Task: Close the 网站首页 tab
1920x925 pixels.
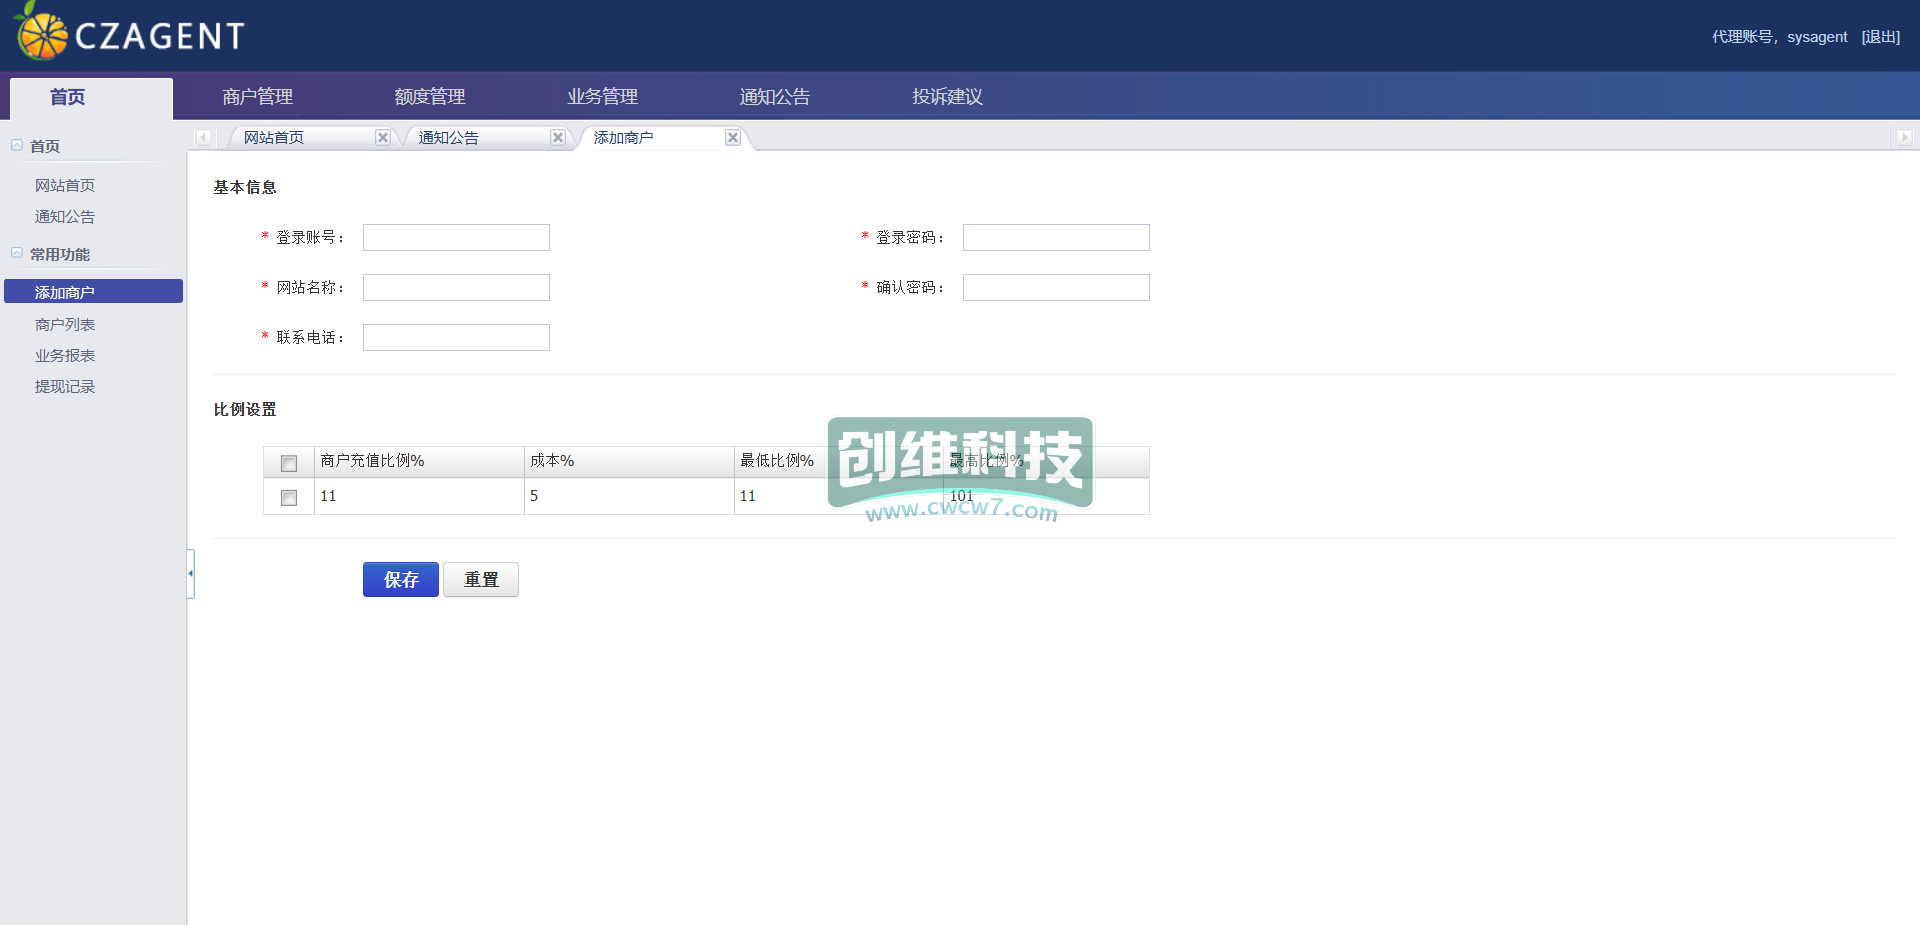Action: pyautogui.click(x=382, y=138)
